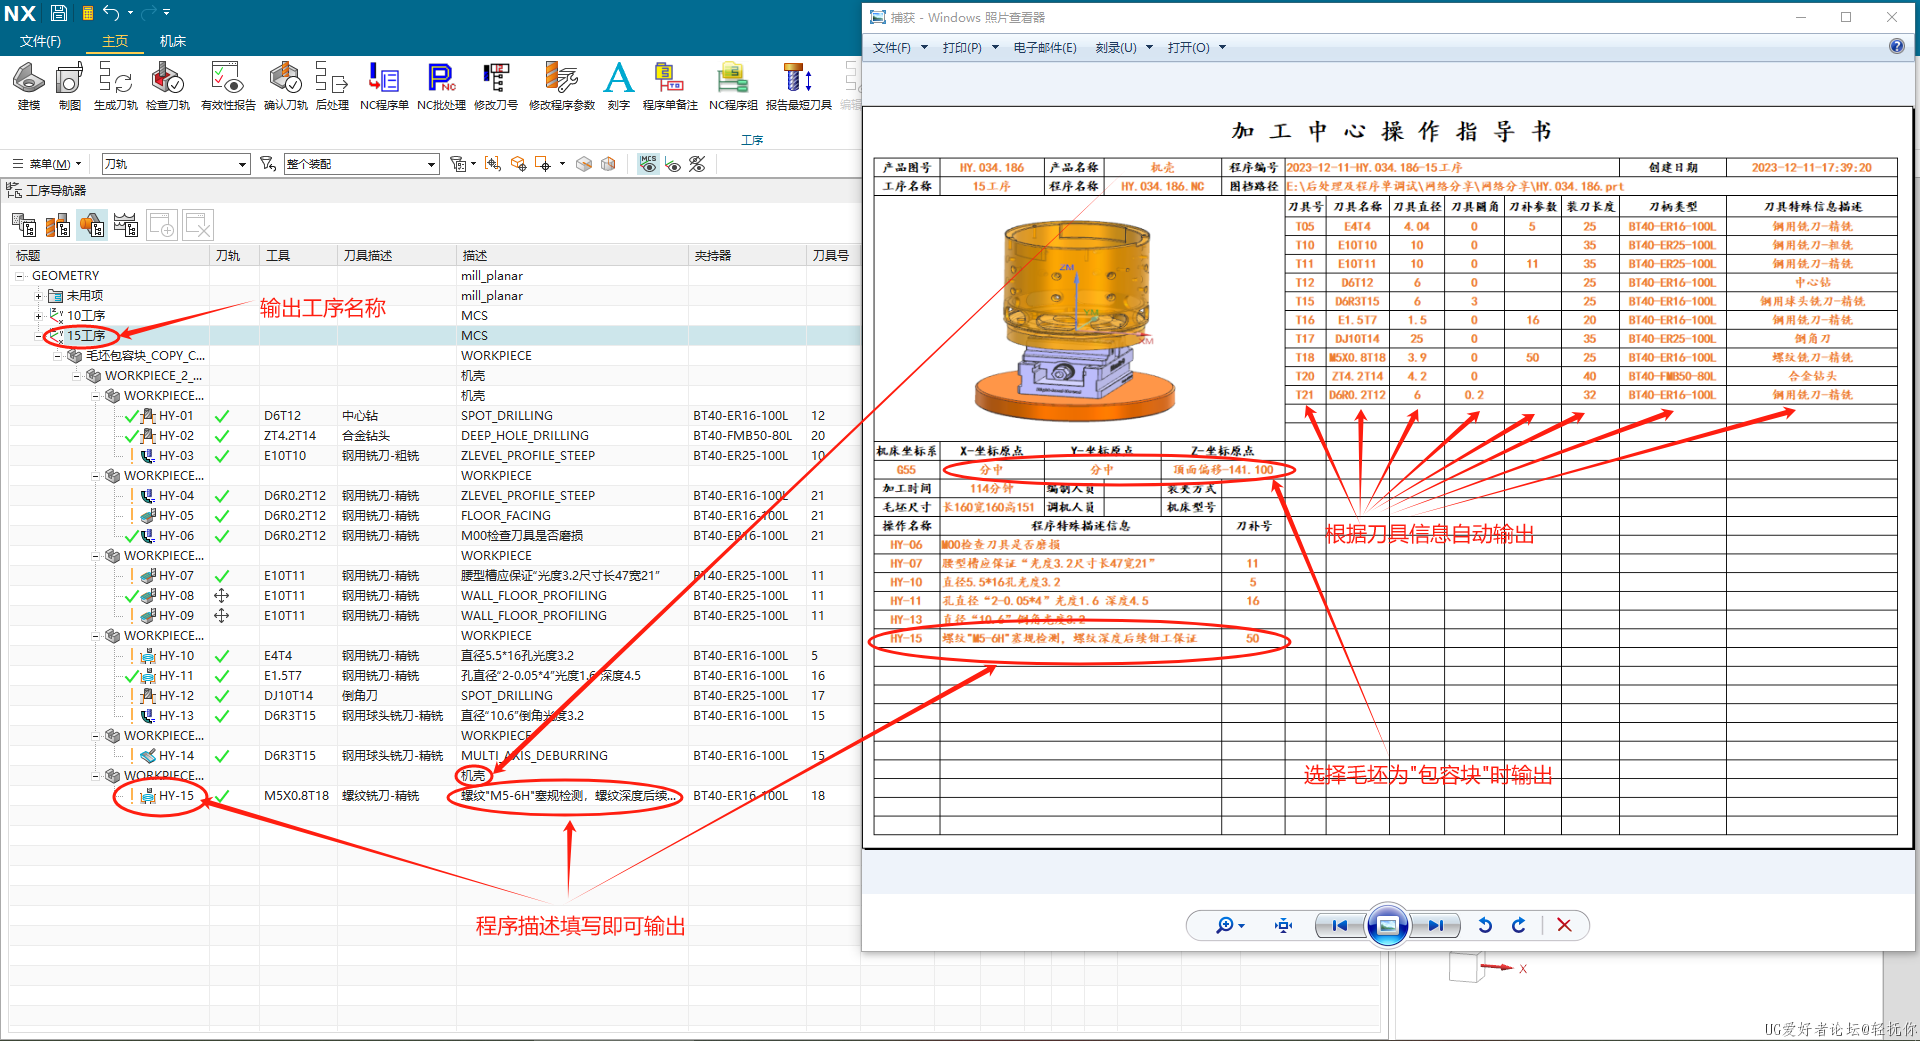Open the 刀轨 filter combo box
The height and width of the screenshot is (1041, 1920).
click(x=175, y=164)
